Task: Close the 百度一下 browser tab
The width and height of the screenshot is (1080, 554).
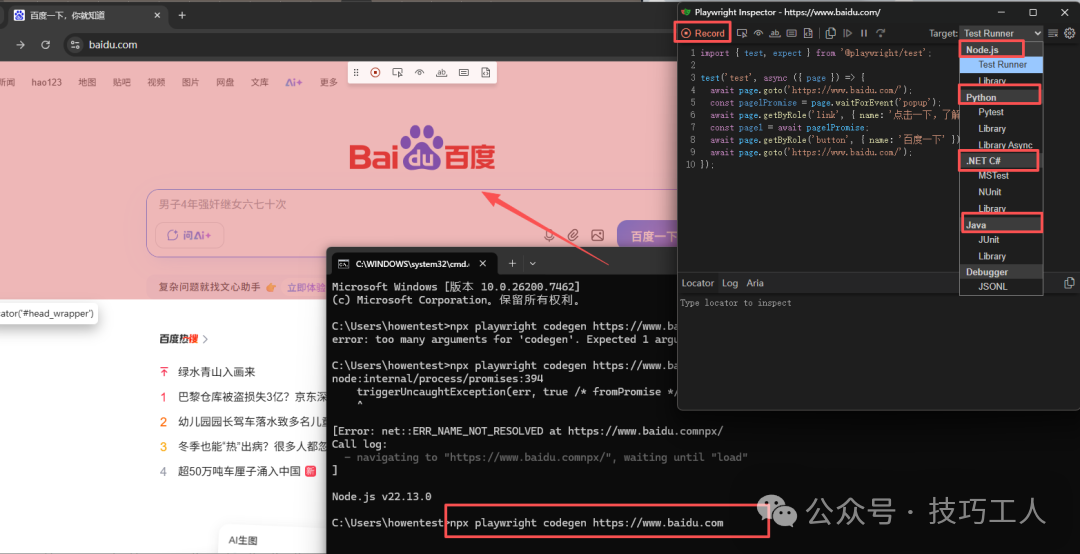Action: click(x=157, y=15)
